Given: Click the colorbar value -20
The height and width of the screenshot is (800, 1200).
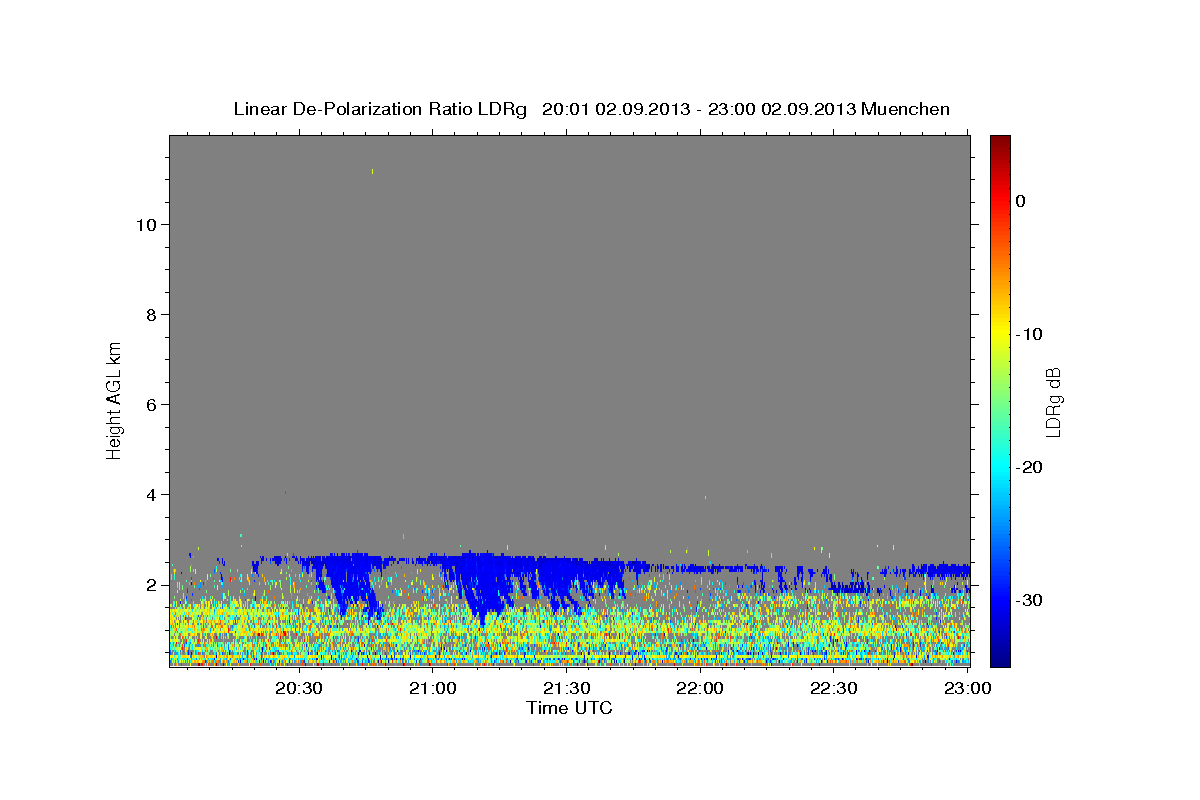Looking at the screenshot, I should point(1029,467).
